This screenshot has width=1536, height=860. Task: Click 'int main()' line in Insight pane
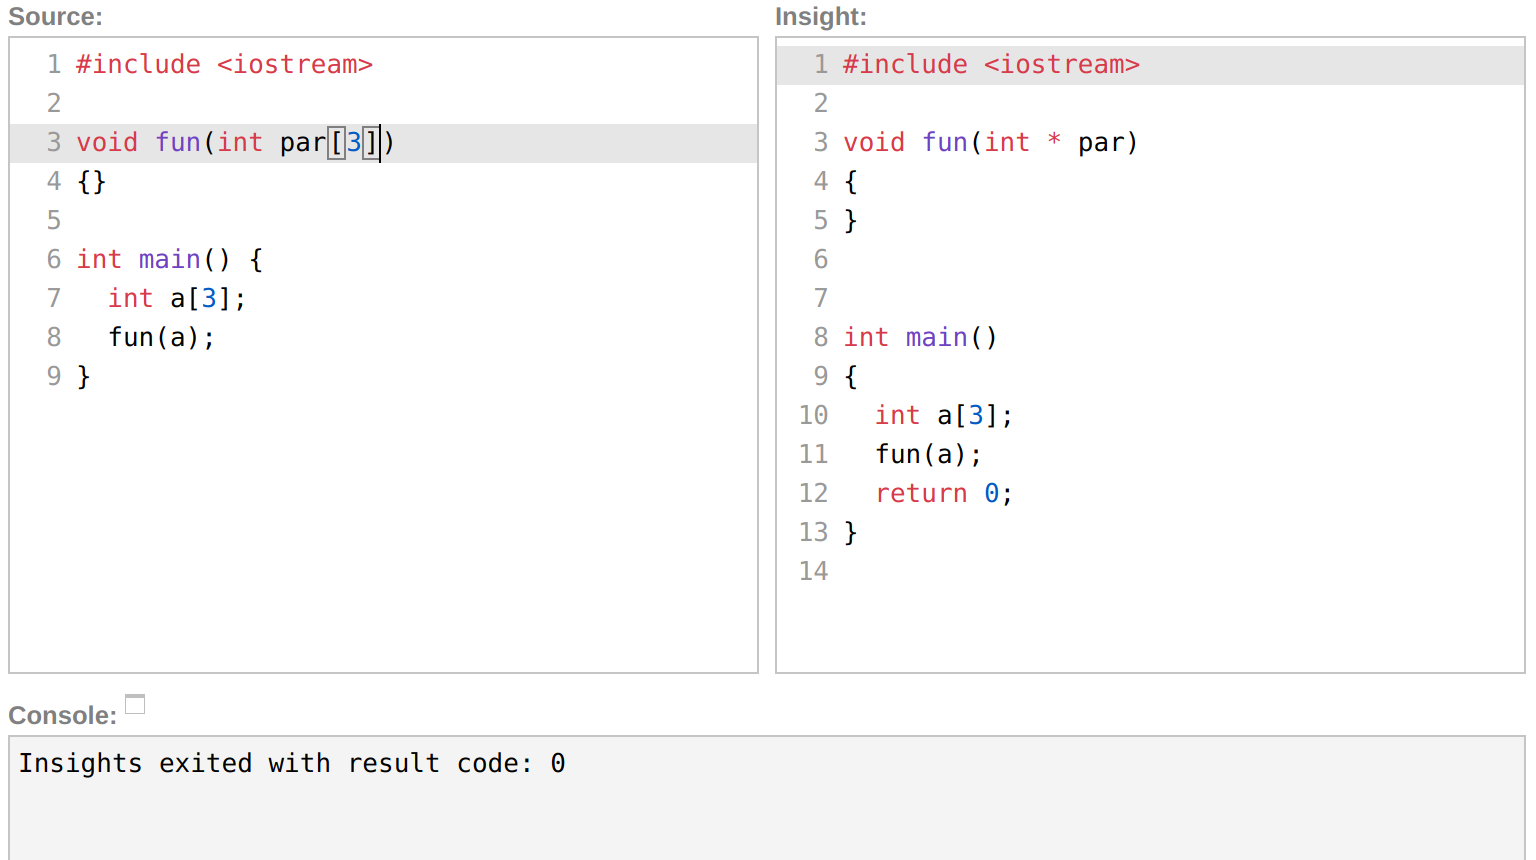coord(920,338)
